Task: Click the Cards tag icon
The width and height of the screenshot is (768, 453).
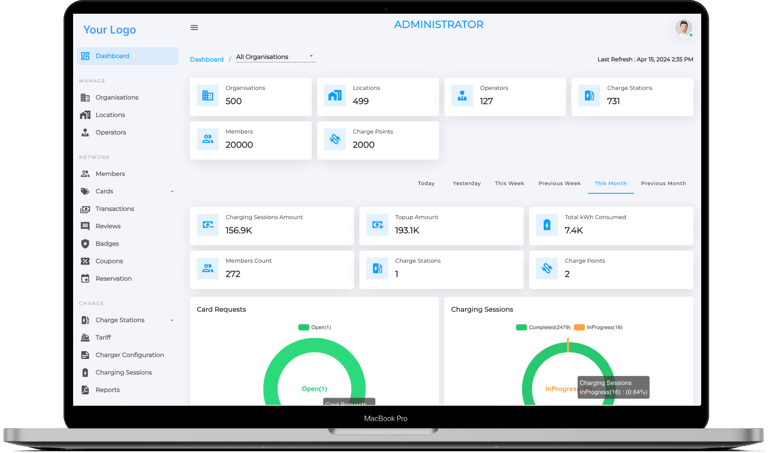Action: pyautogui.click(x=85, y=191)
